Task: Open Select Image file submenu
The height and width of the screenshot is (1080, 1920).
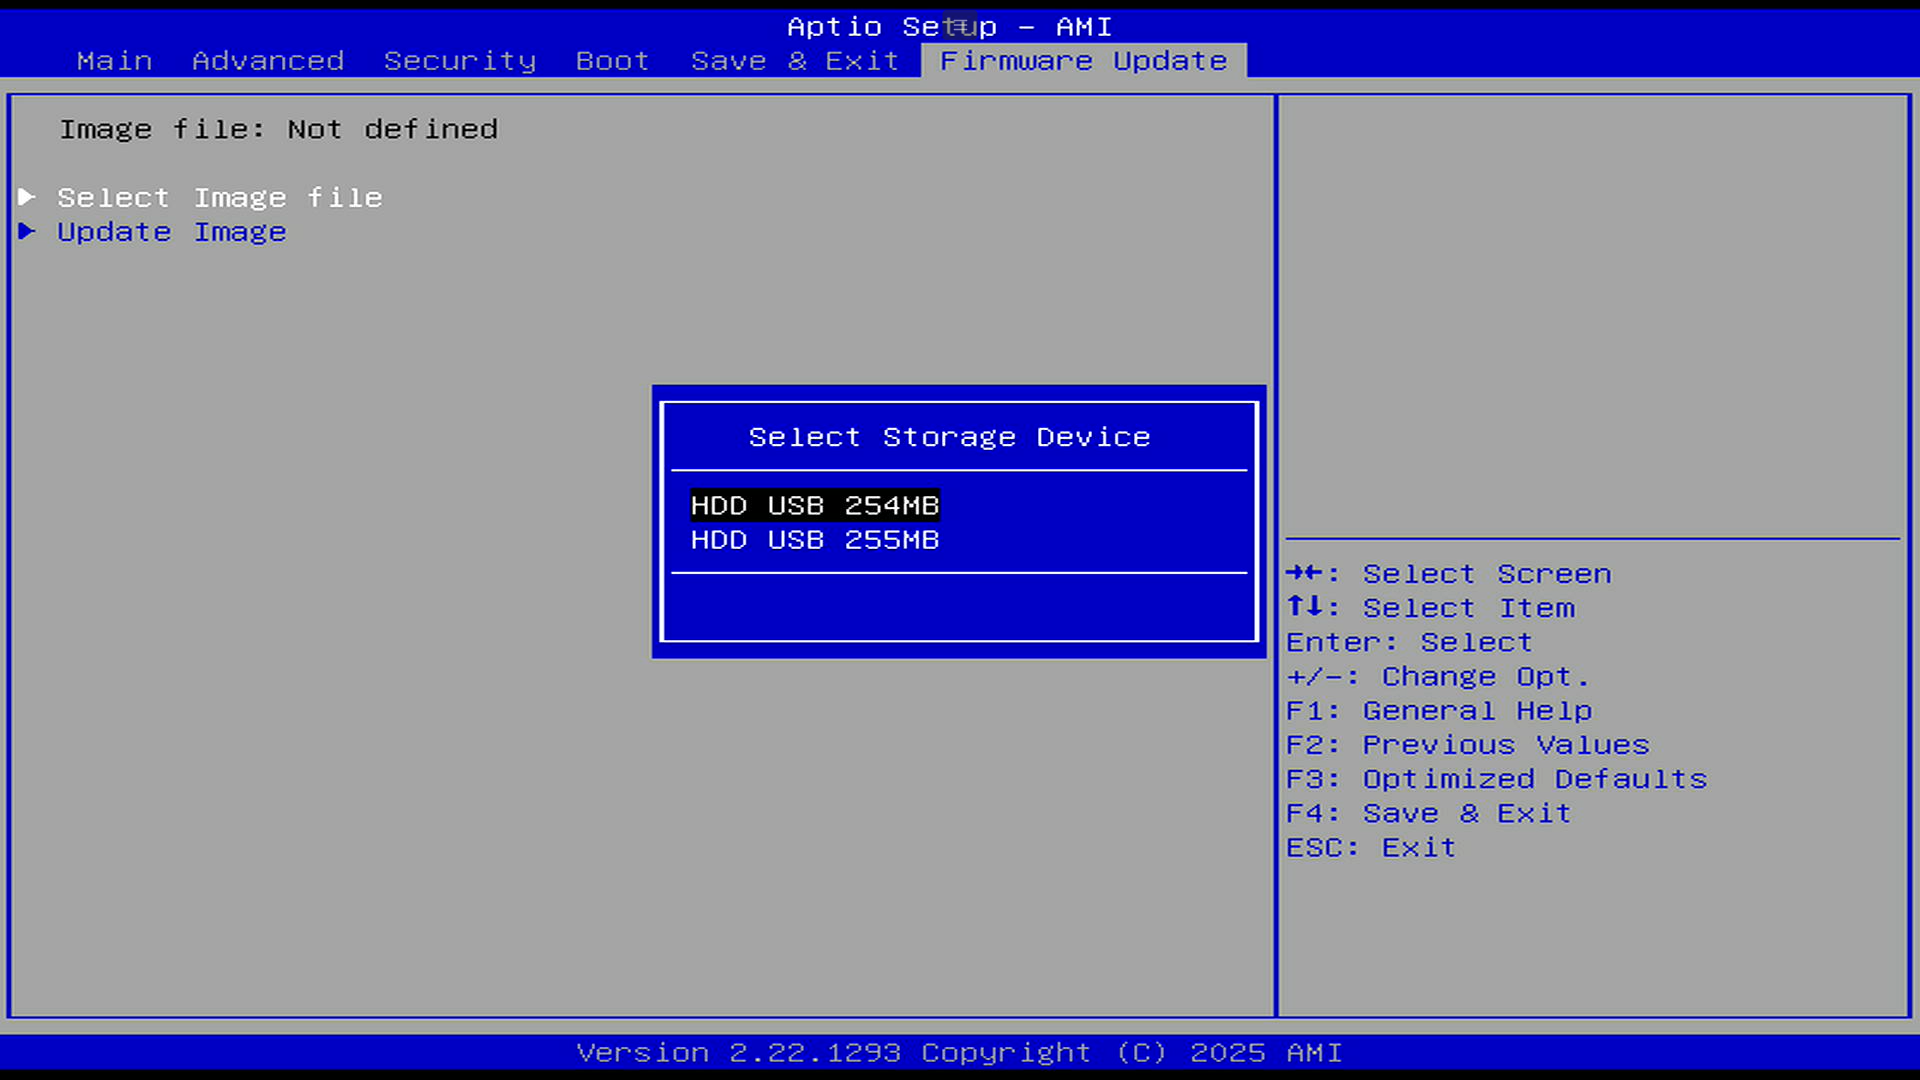Action: (x=219, y=198)
